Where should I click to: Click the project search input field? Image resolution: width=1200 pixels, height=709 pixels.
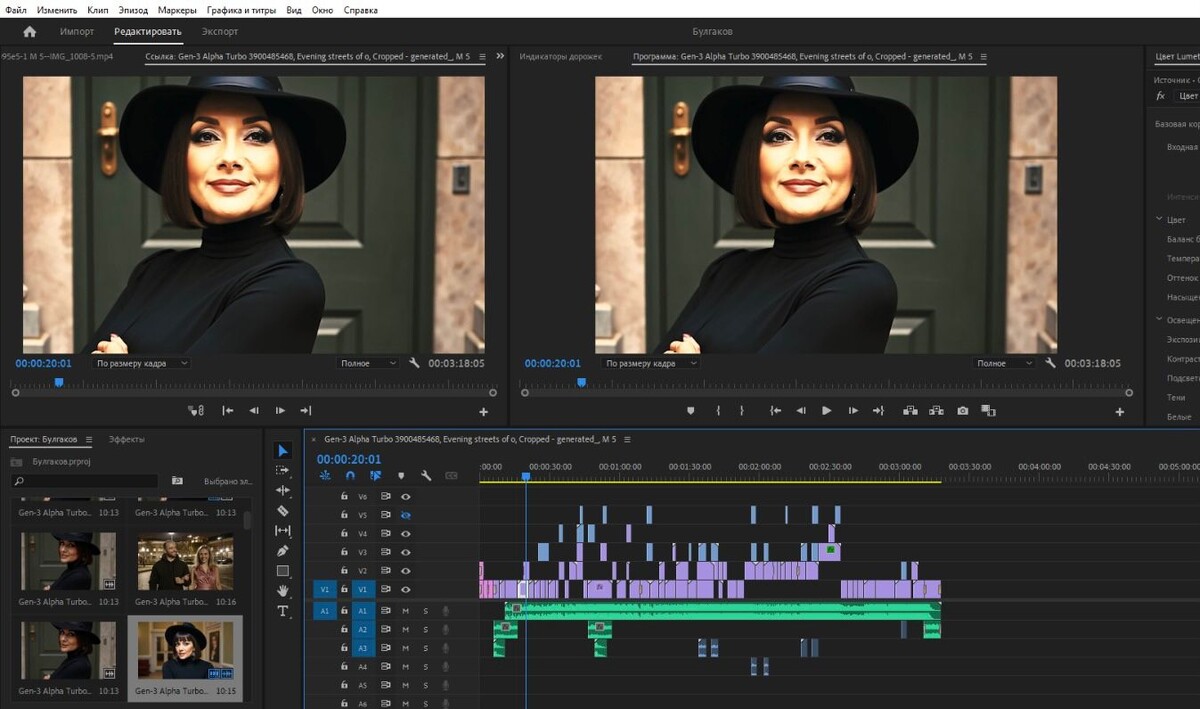[84, 481]
